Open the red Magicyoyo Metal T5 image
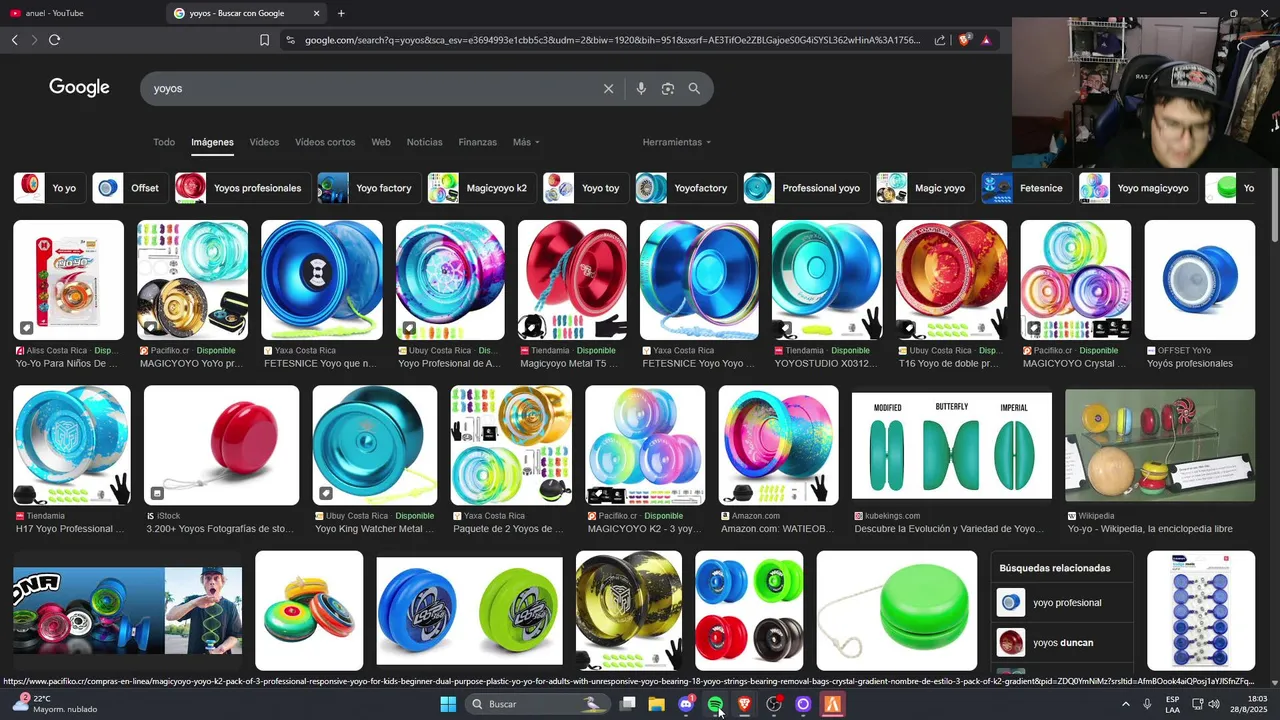This screenshot has width=1280, height=720. point(572,280)
